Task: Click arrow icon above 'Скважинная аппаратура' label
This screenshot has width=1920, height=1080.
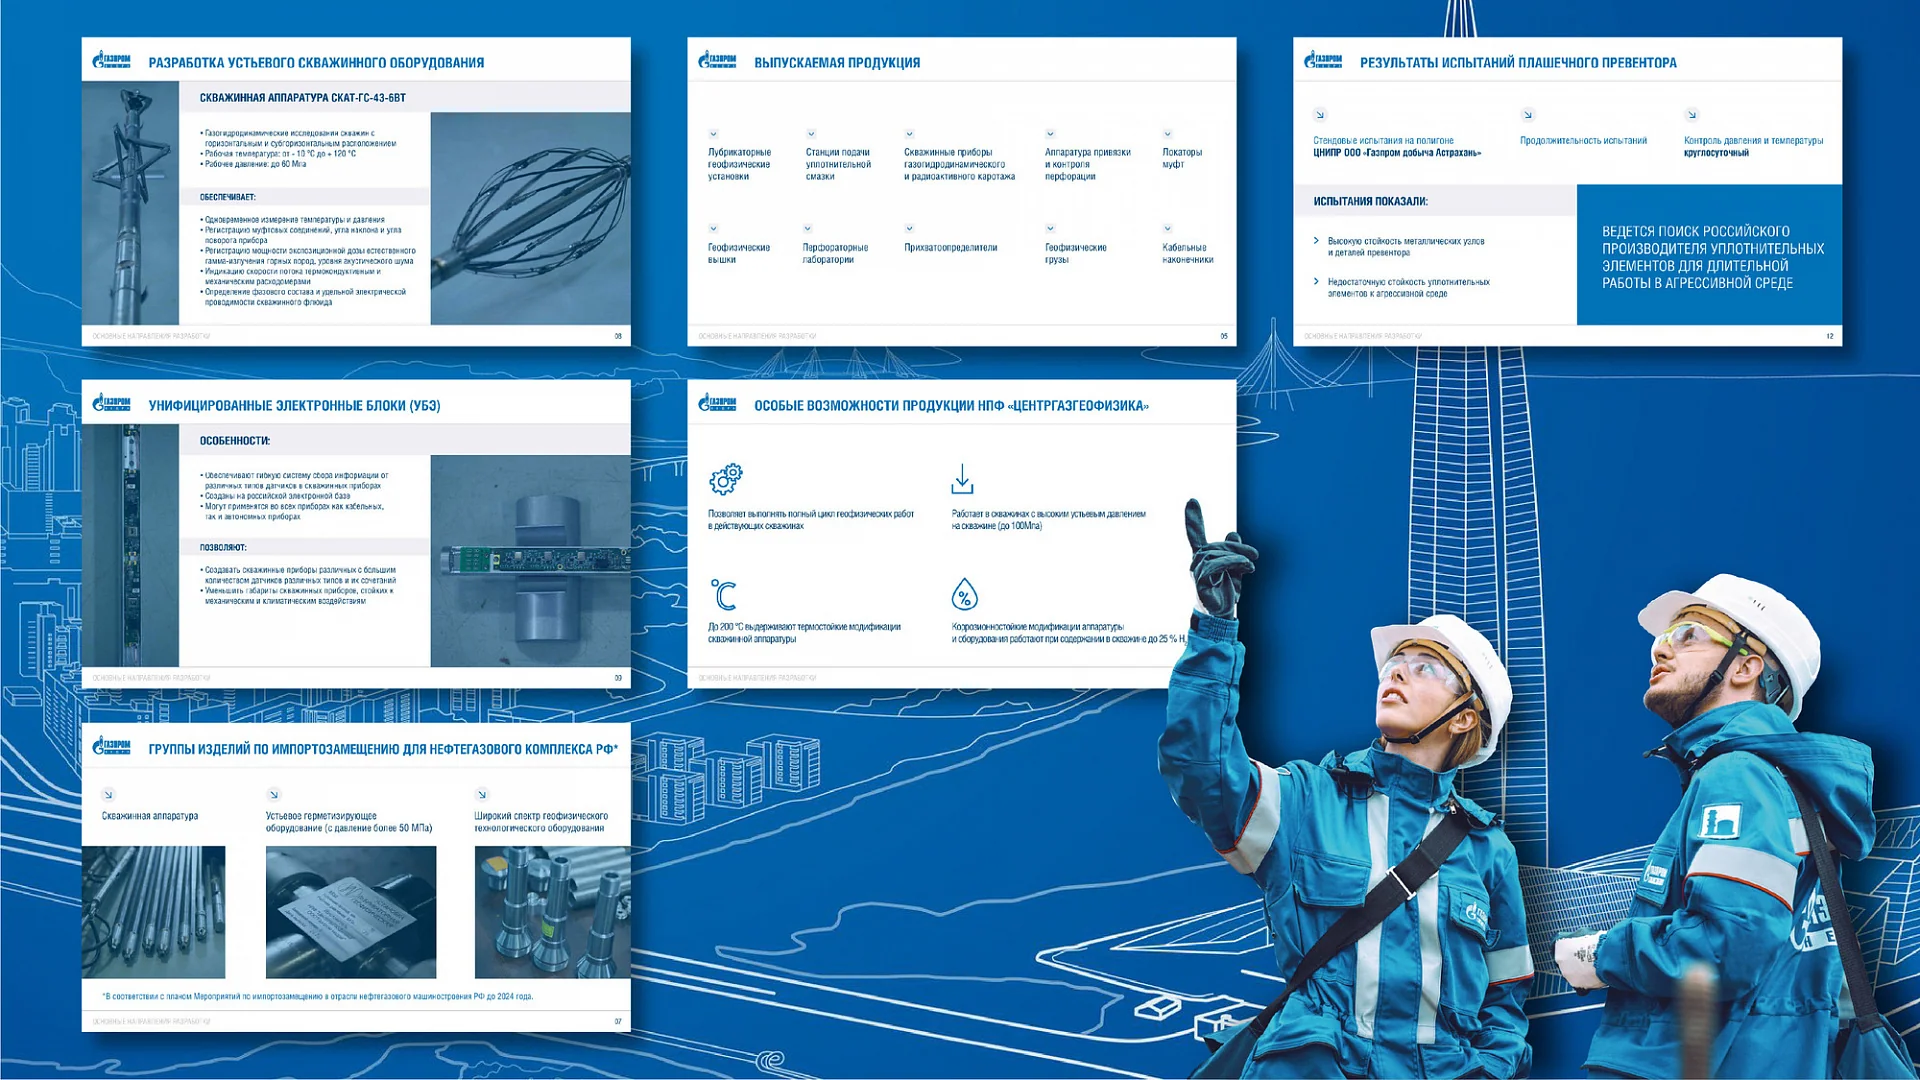Action: (108, 795)
